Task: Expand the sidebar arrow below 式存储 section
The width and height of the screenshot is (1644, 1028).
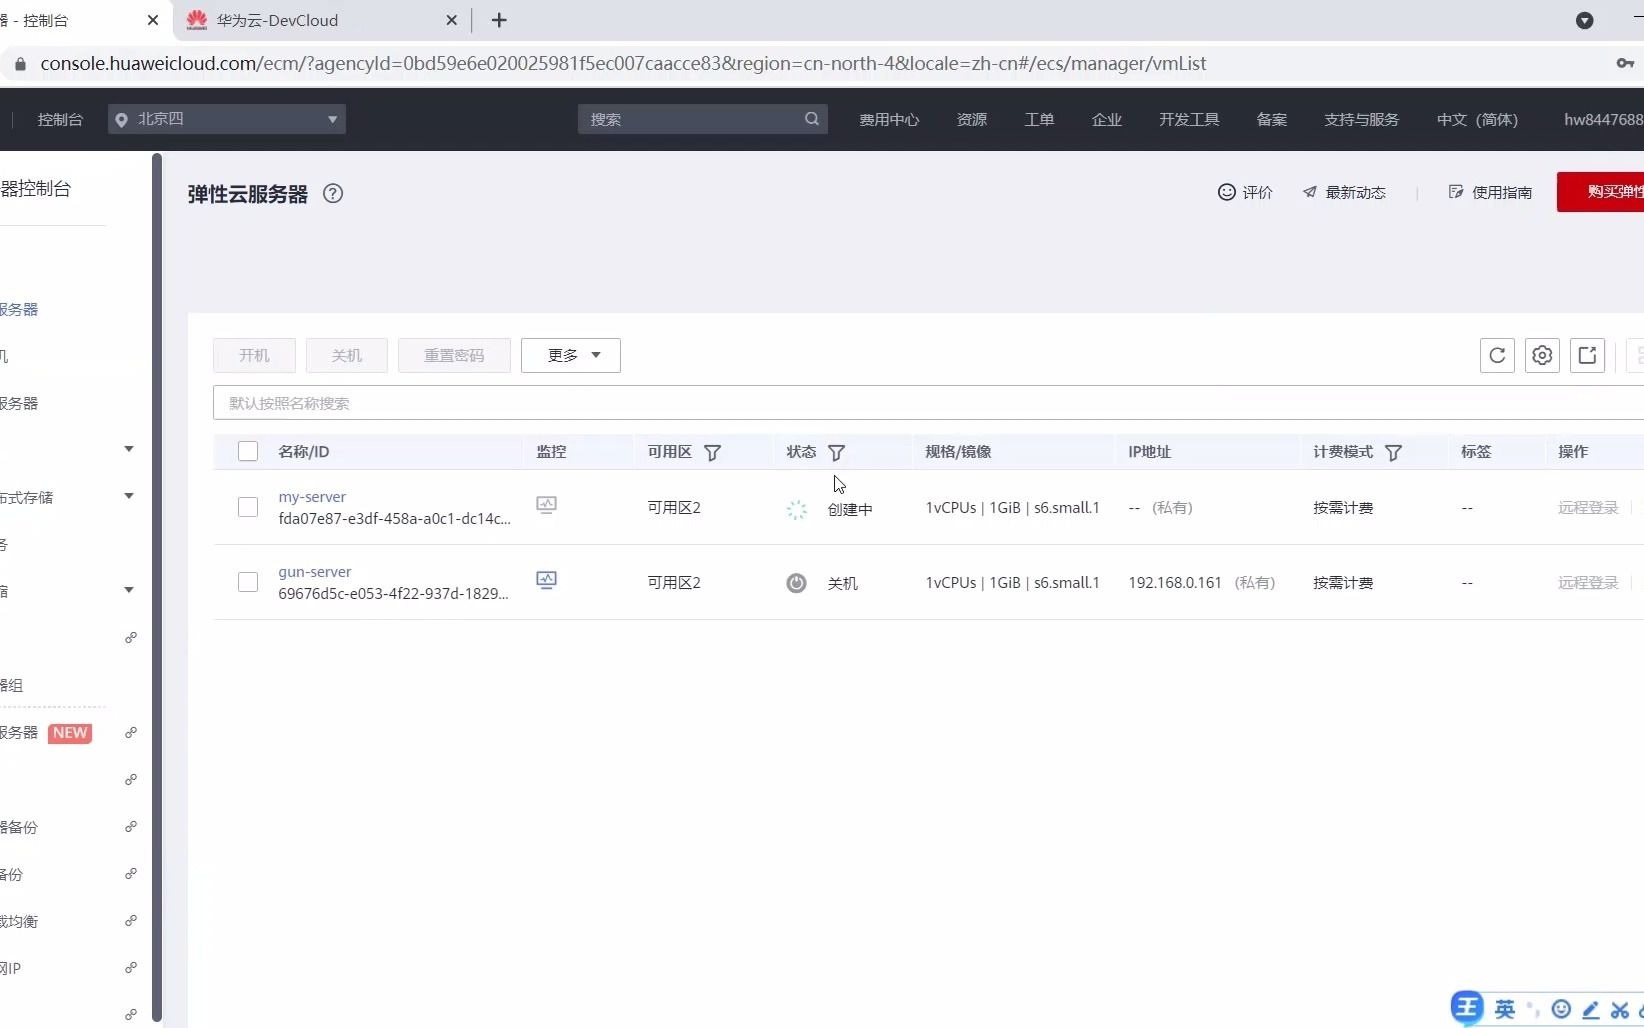Action: 129,590
